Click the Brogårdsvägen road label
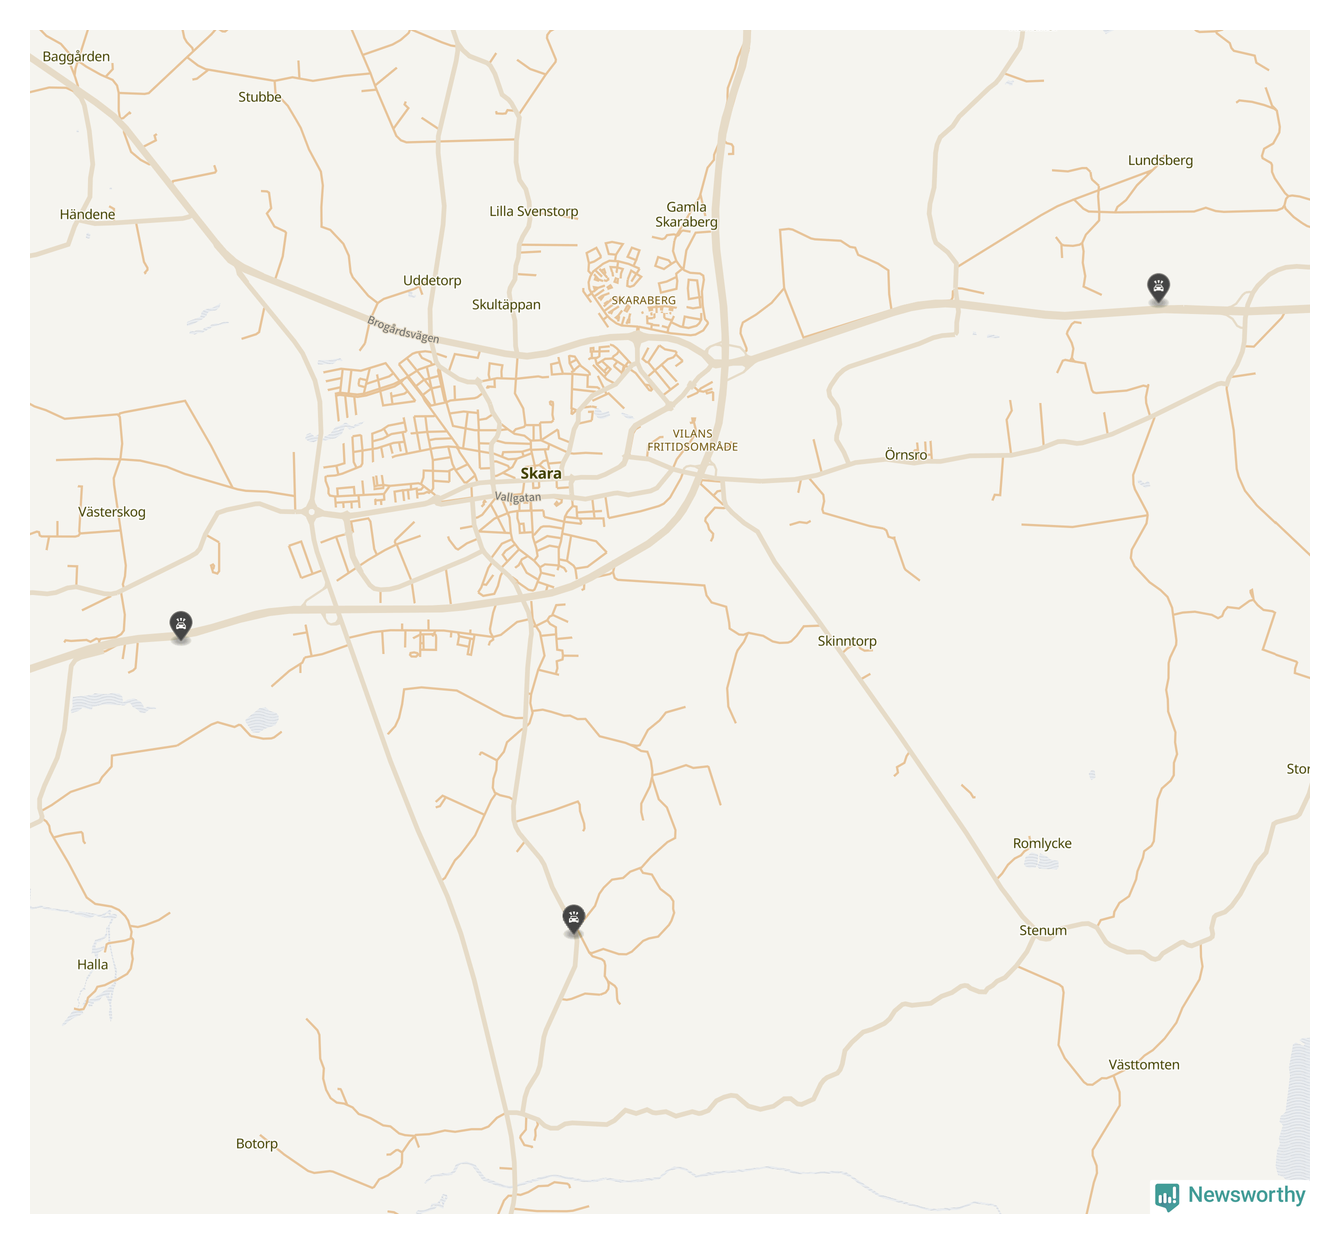Screen dimensions: 1340x1244 tap(403, 329)
